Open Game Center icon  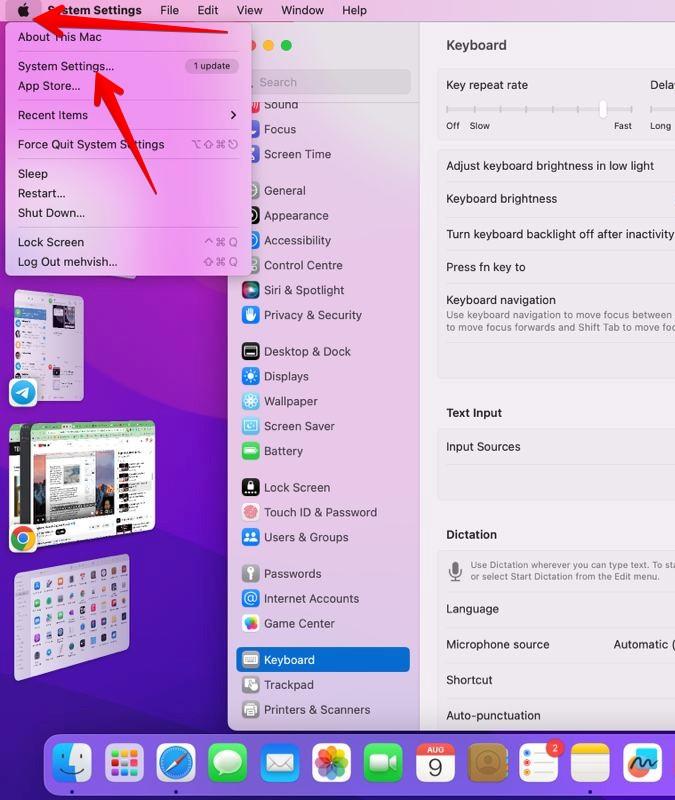click(251, 623)
